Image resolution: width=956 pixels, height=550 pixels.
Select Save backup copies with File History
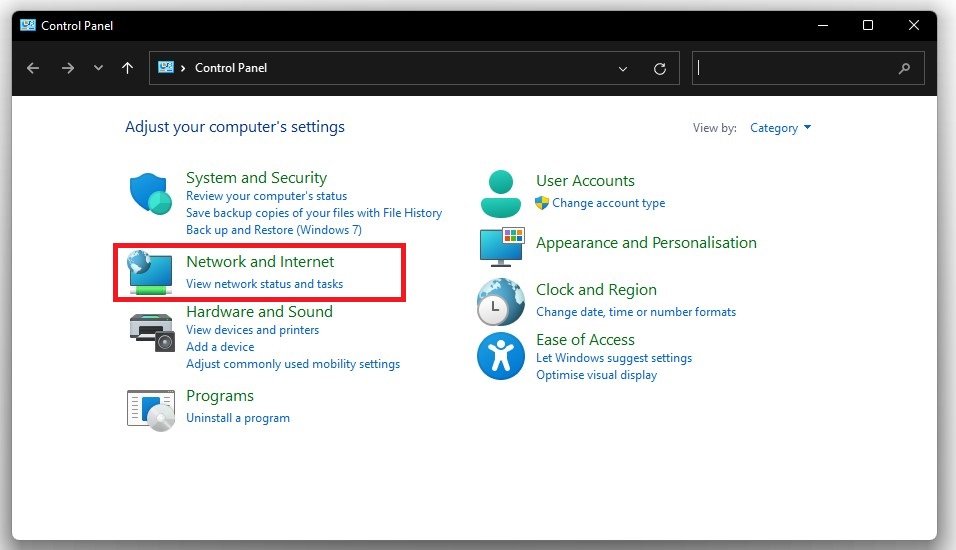(x=314, y=213)
